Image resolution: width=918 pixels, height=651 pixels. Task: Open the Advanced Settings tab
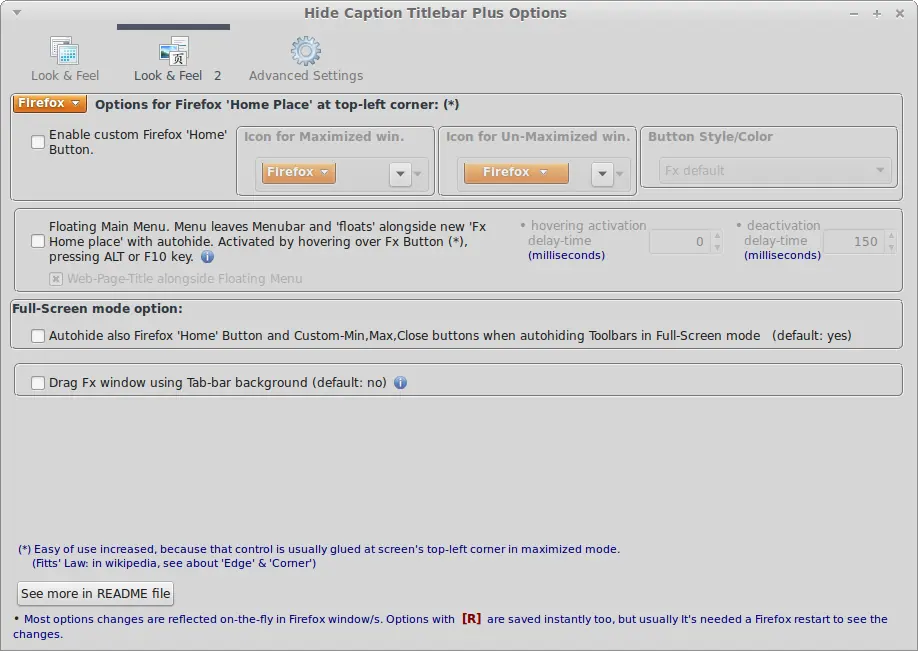(306, 59)
